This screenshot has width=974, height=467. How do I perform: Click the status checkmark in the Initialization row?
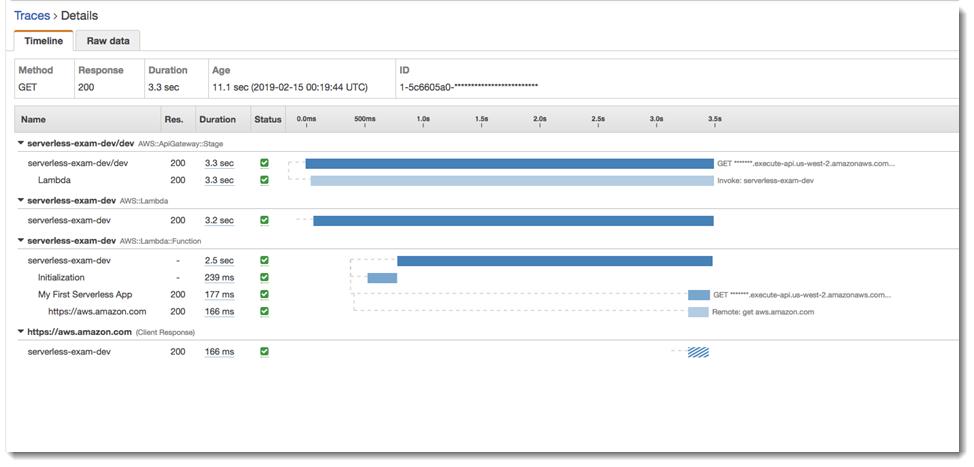point(264,277)
